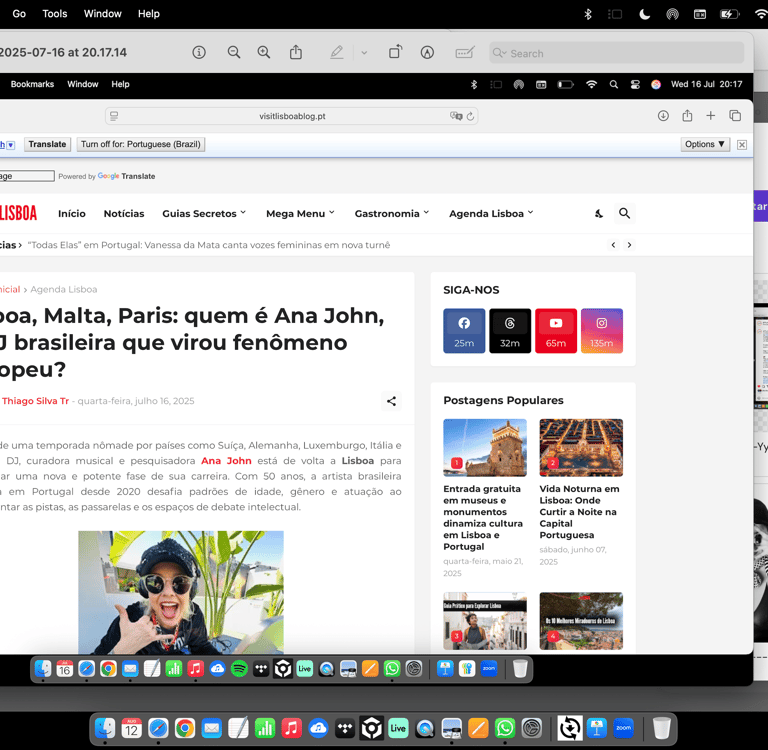
Task: Open Numbers from the bottom Dock
Action: [264, 728]
